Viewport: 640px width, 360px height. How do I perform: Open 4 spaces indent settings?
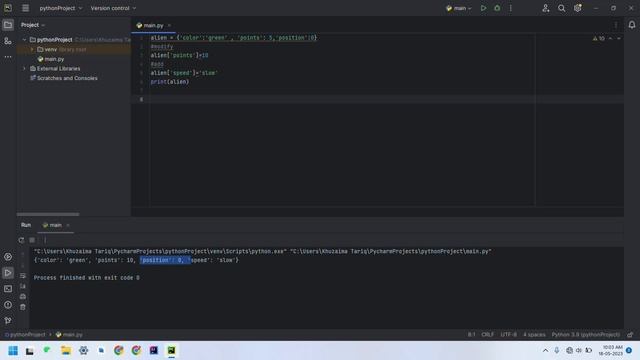(534, 335)
